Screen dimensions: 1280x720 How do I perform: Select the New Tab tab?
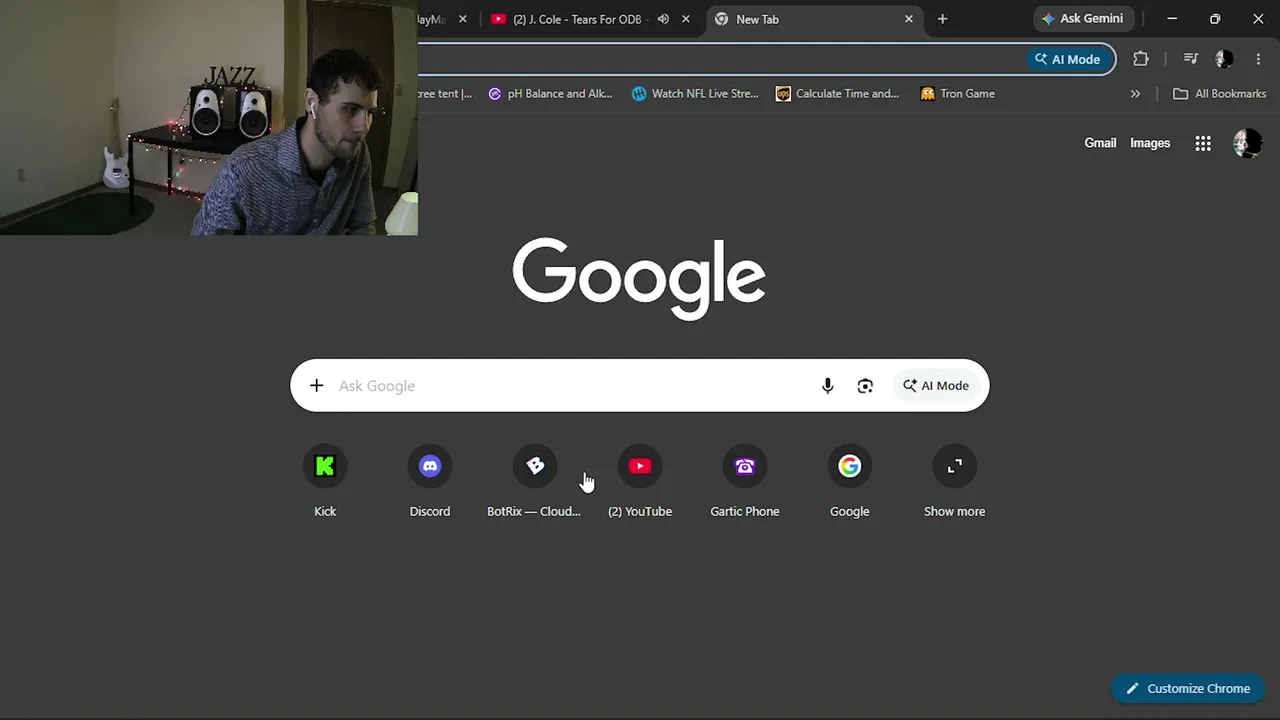(x=815, y=19)
